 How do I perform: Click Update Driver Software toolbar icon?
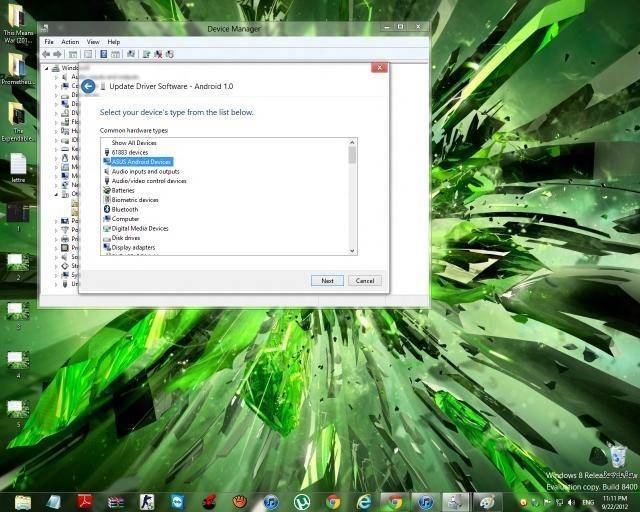click(146, 54)
